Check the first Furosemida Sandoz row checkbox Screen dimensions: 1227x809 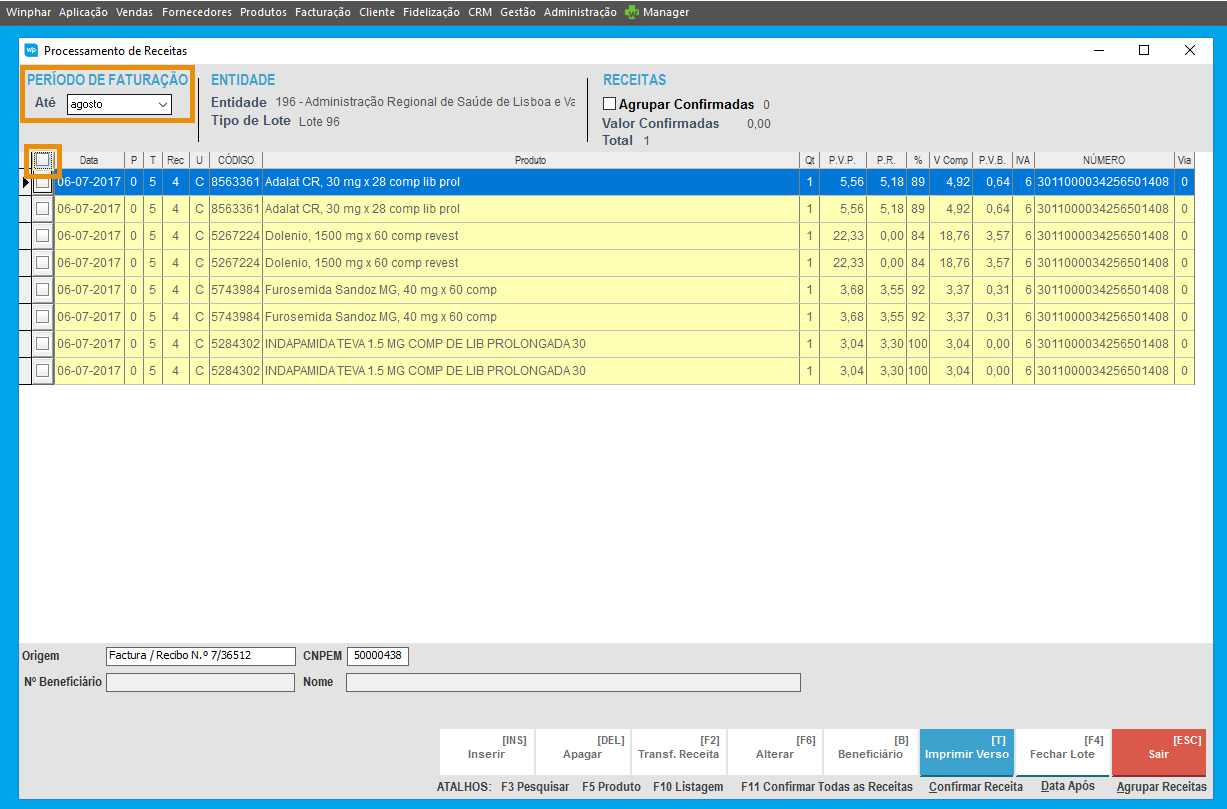[x=42, y=290]
